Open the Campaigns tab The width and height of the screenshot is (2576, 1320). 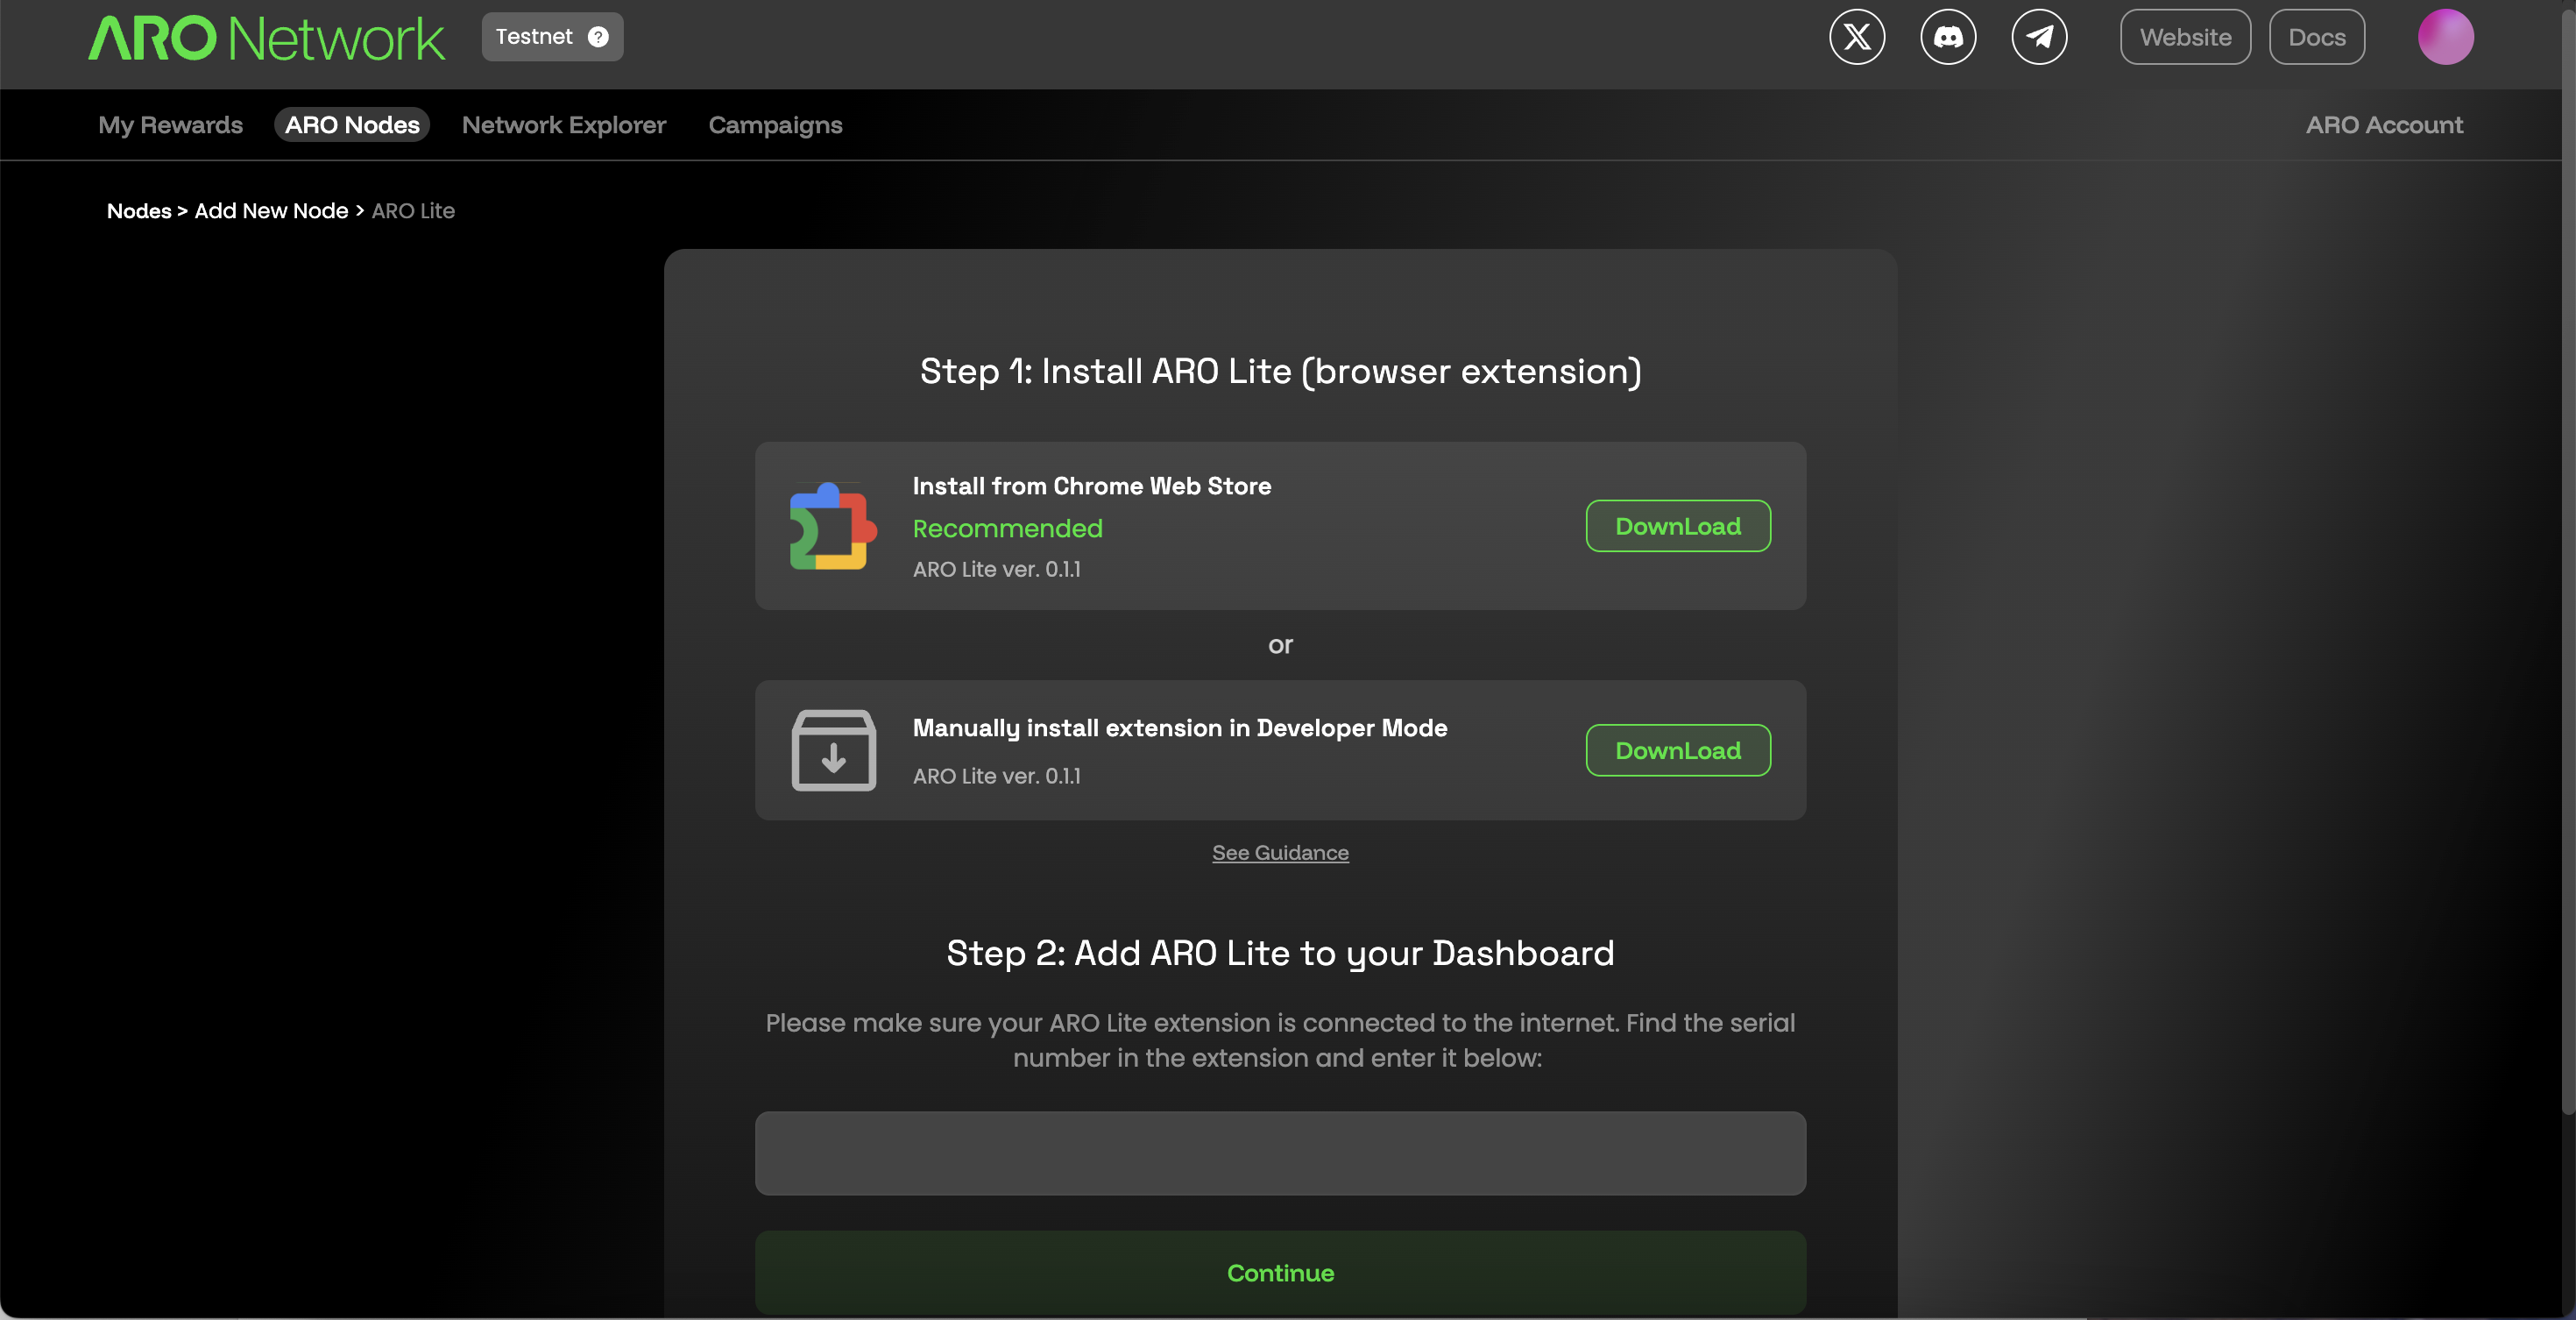pos(775,125)
